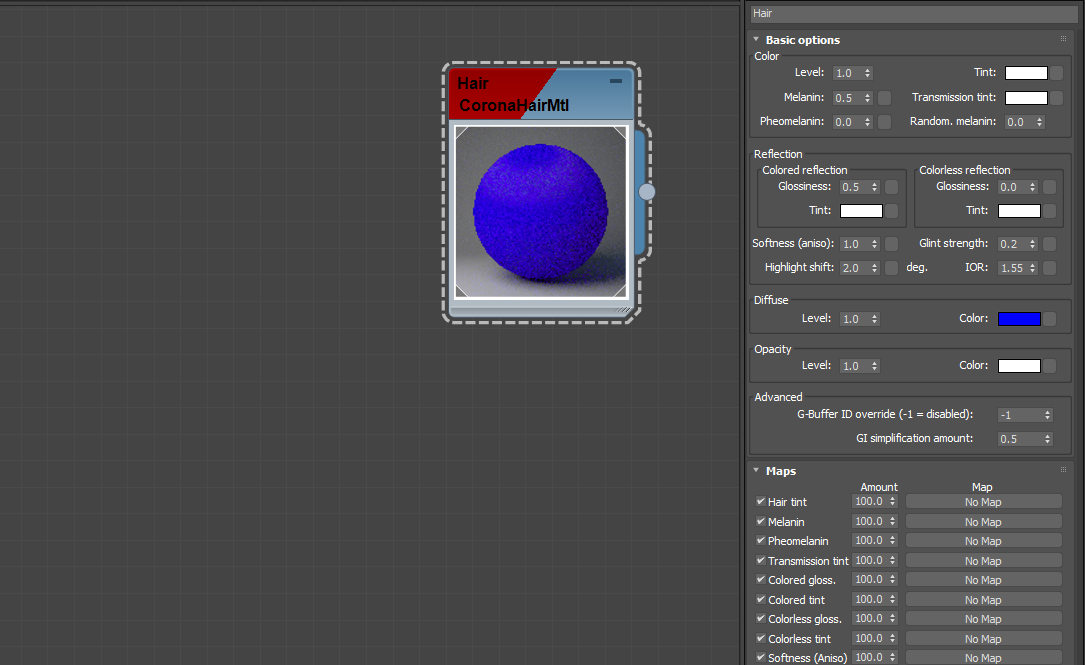Uncheck the Pheomelanin map checkbox
Image resolution: width=1085 pixels, height=665 pixels.
(x=760, y=540)
